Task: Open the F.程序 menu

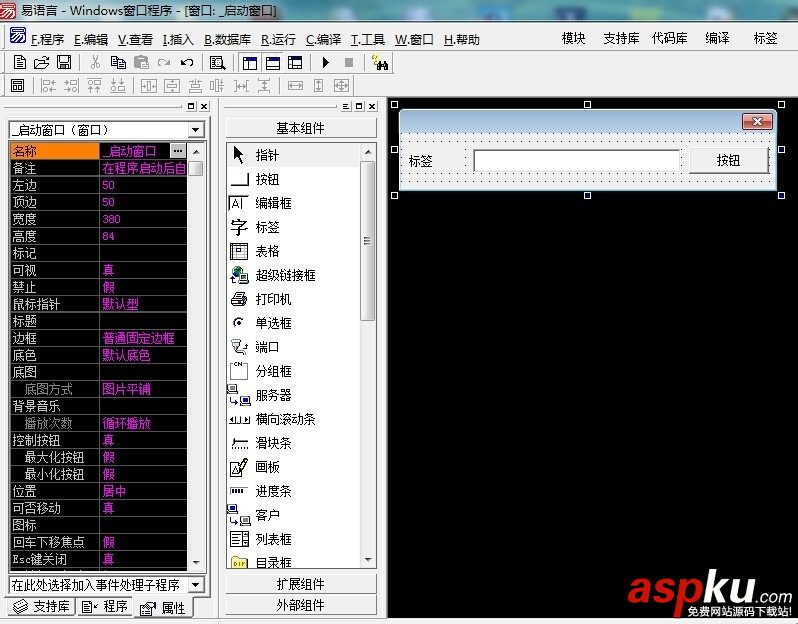Action: click(x=47, y=40)
